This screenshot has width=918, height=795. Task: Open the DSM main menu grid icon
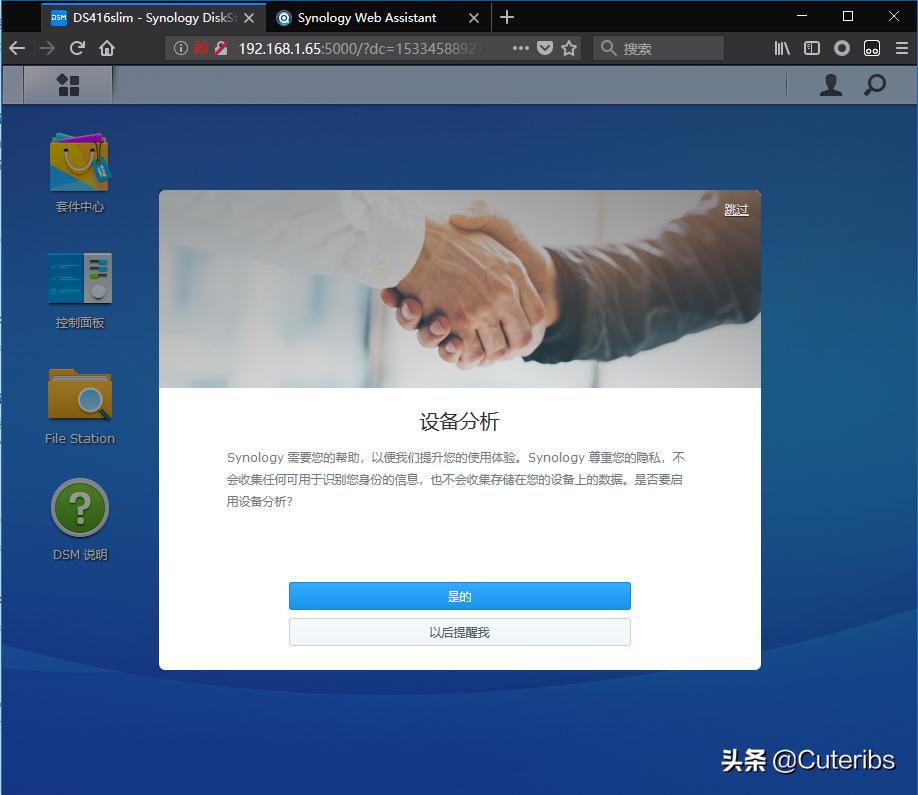click(x=67, y=85)
